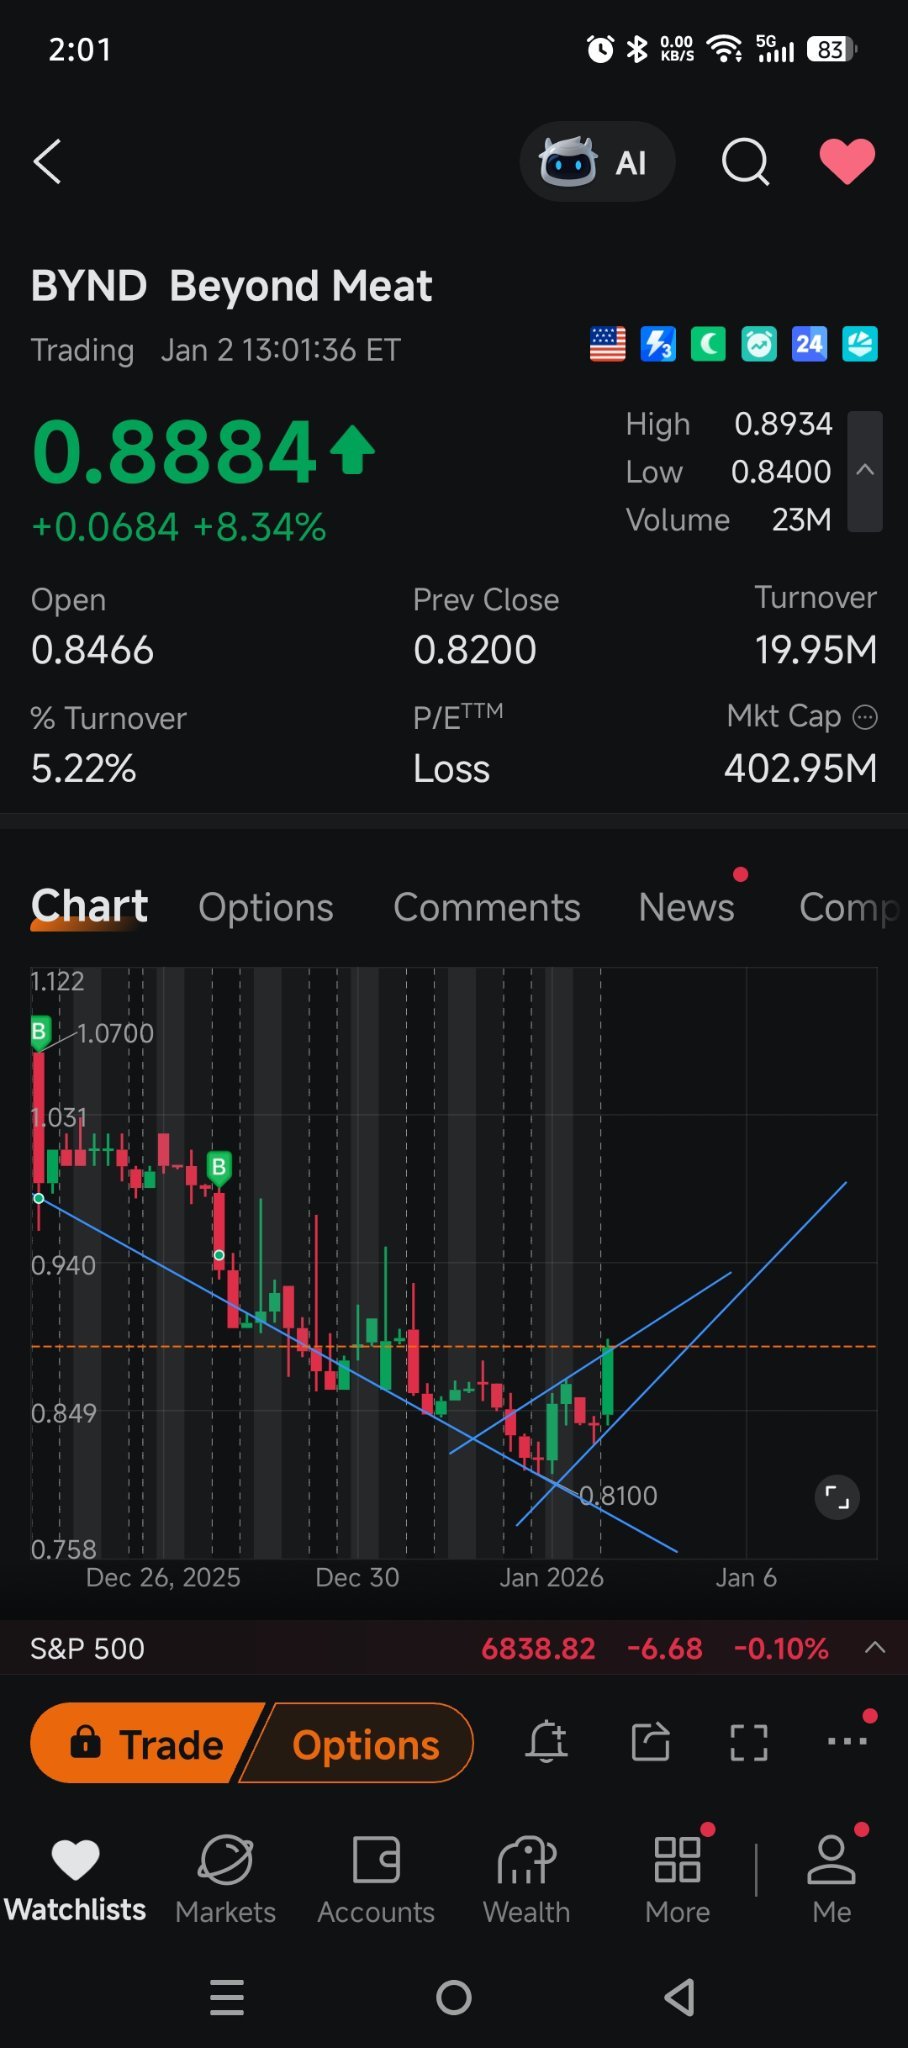Toggle the pink heart favorite icon
Screen dimensions: 908x2048
847,161
